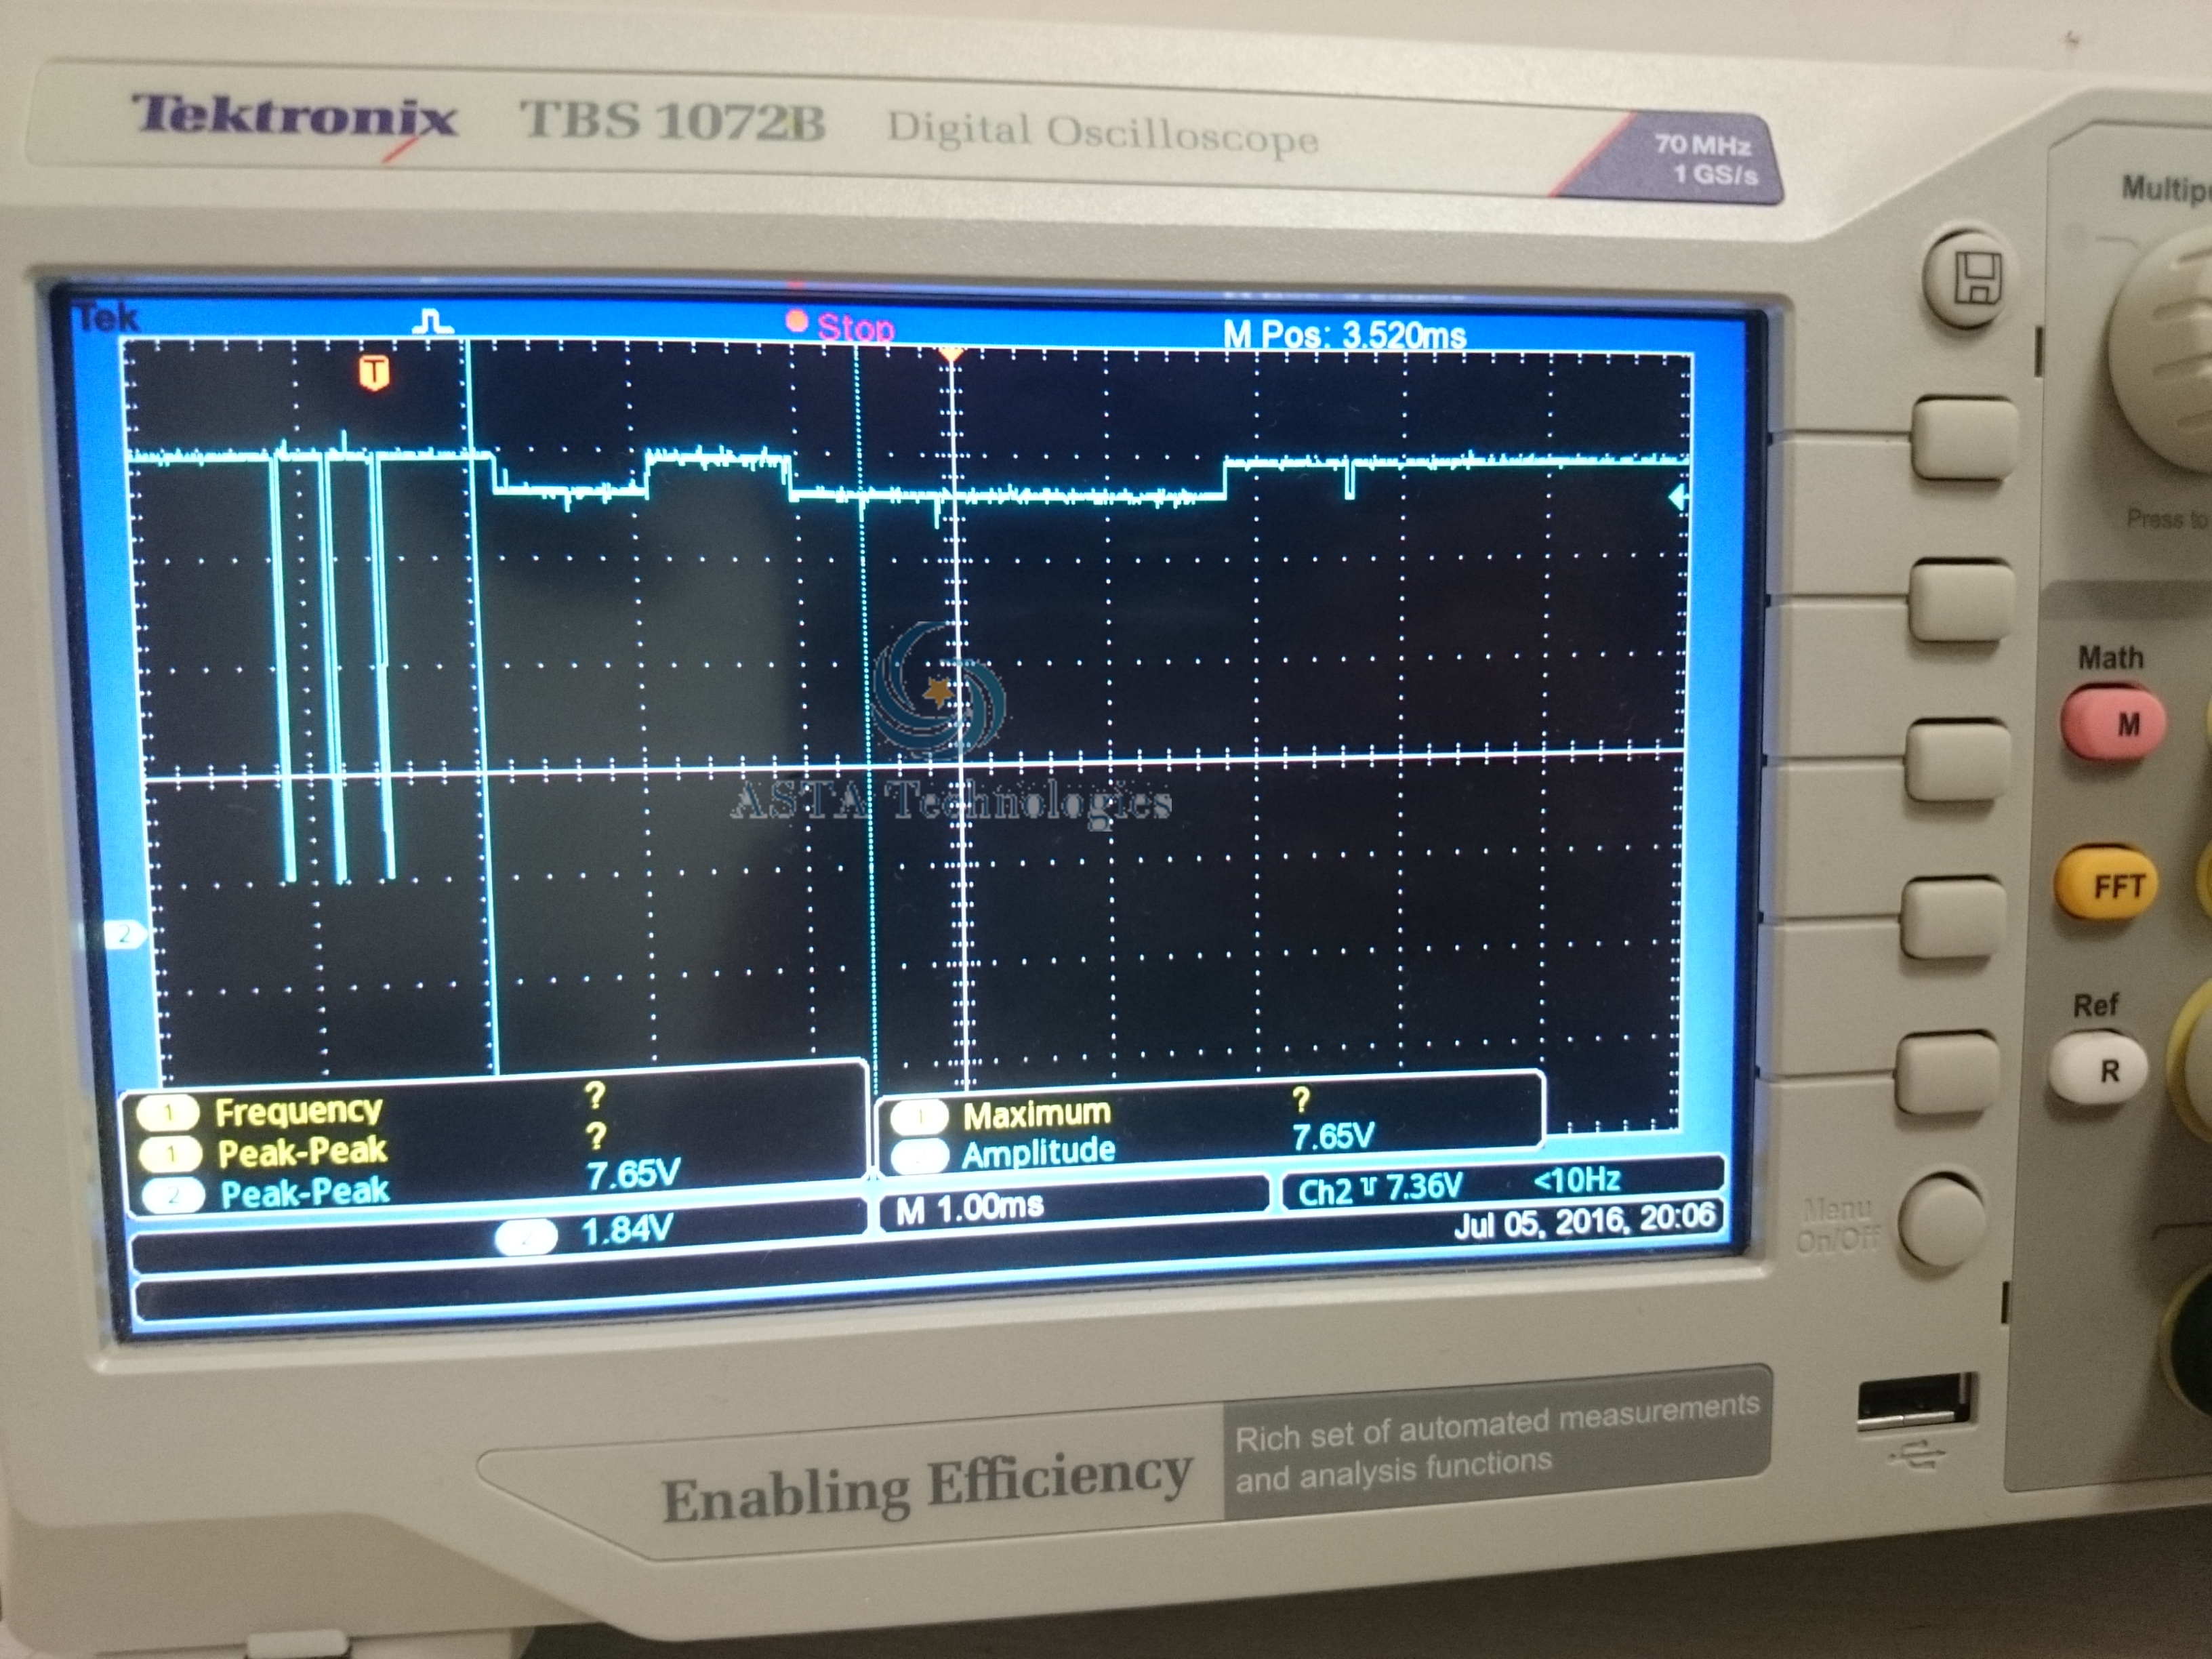The width and height of the screenshot is (2212, 1659).
Task: Tap the channel 2 ground level marker
Action: 125,934
